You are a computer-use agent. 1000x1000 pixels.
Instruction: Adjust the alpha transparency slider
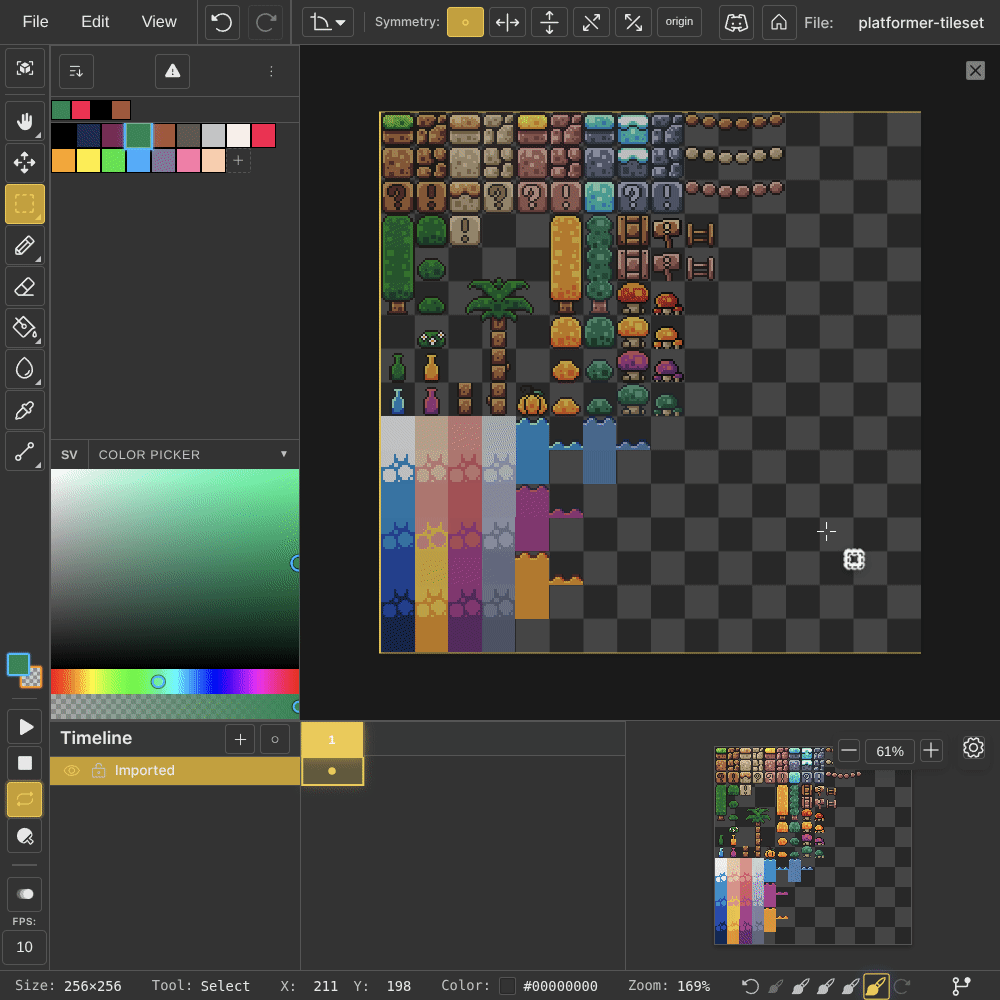pos(175,707)
